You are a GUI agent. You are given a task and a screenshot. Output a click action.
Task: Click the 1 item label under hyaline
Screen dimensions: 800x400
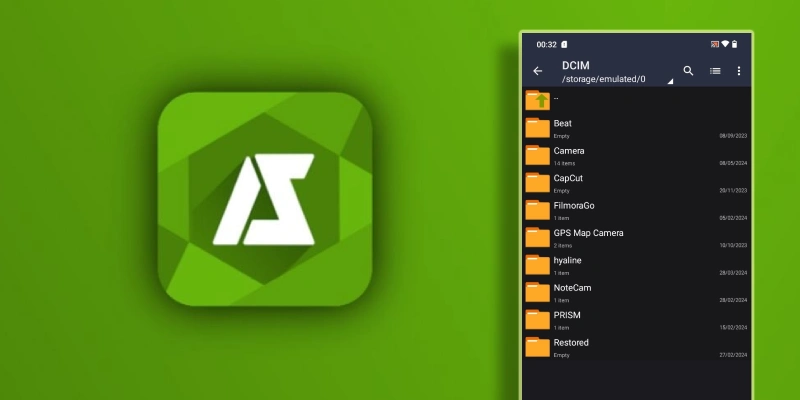click(561, 273)
